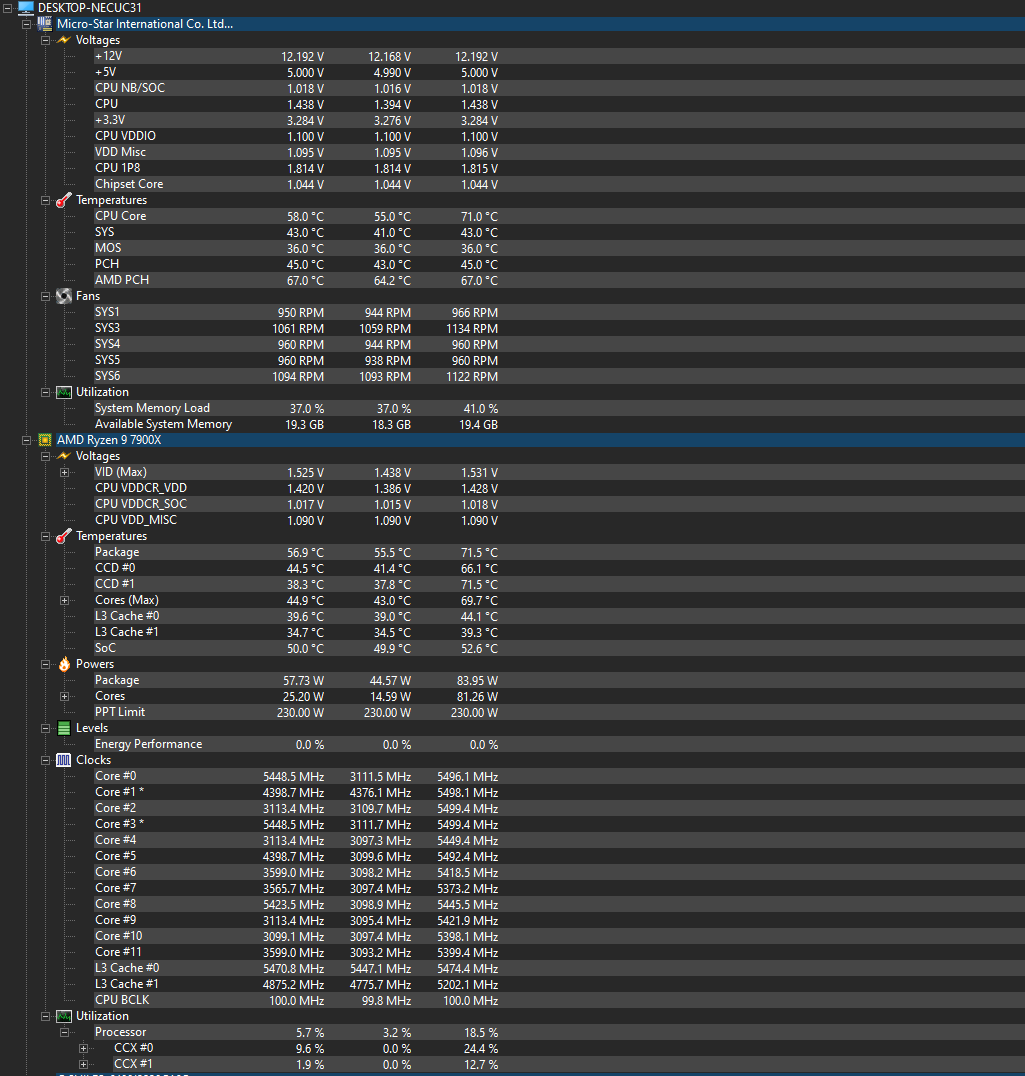Select the CCD #0 temperature row

[x=559, y=568]
